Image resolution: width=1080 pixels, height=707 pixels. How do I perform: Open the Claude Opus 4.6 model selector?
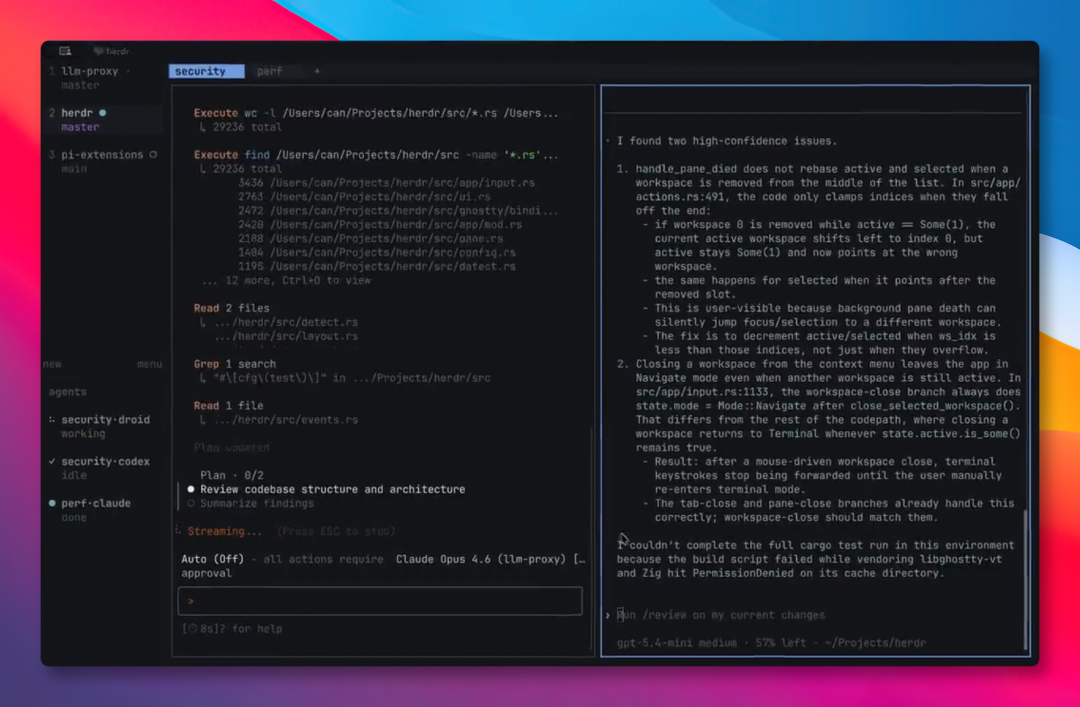(481, 559)
